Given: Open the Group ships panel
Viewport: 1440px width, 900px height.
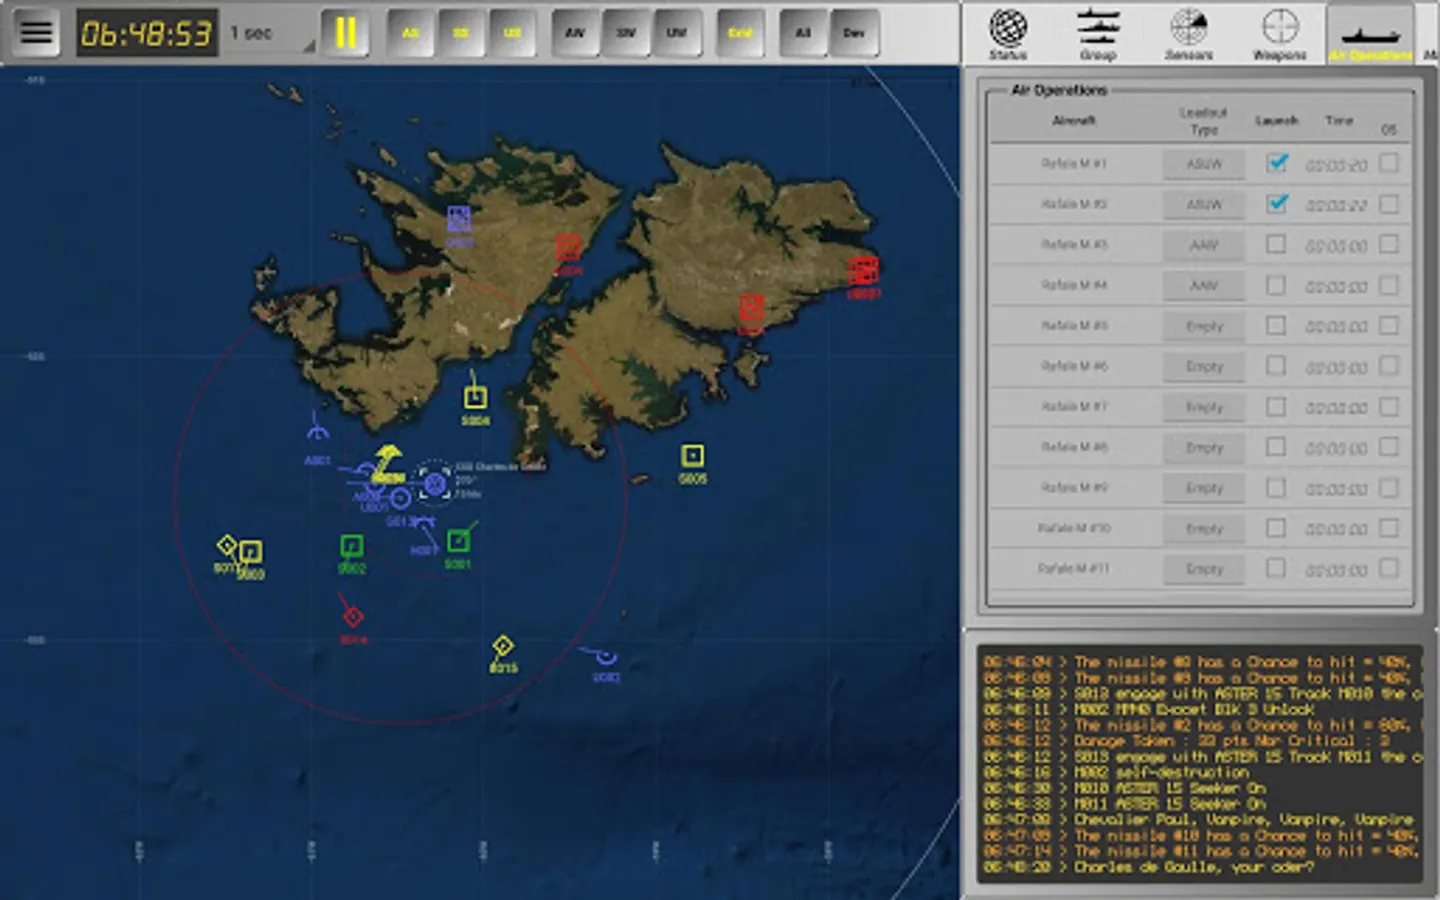Looking at the screenshot, I should pyautogui.click(x=1098, y=33).
